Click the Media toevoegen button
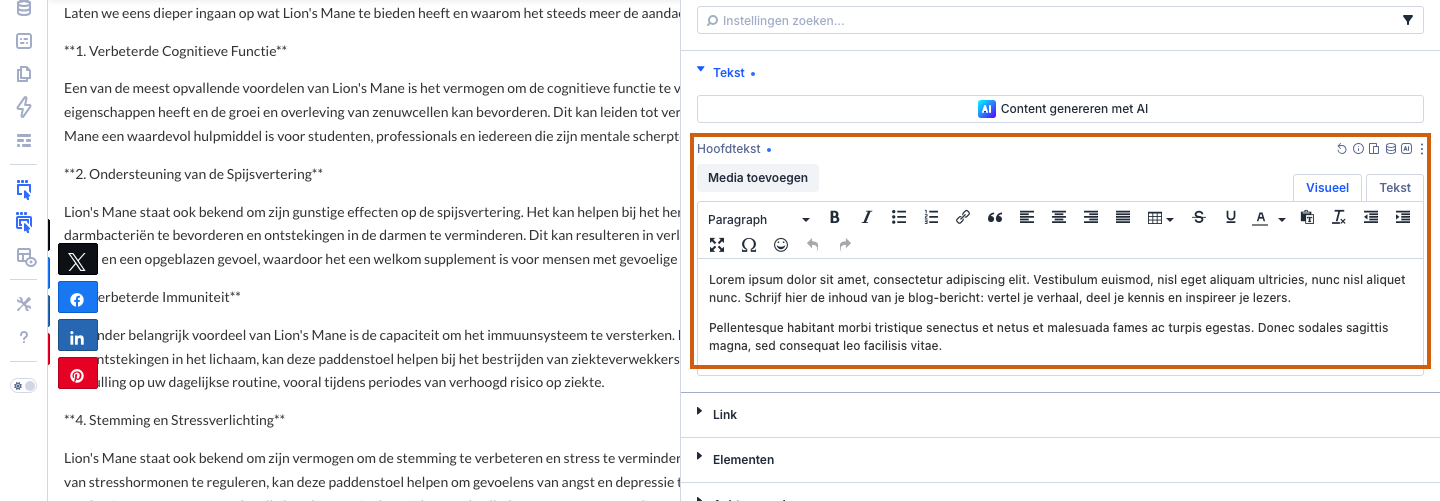Screen dimensions: 1440x501 [x=758, y=178]
